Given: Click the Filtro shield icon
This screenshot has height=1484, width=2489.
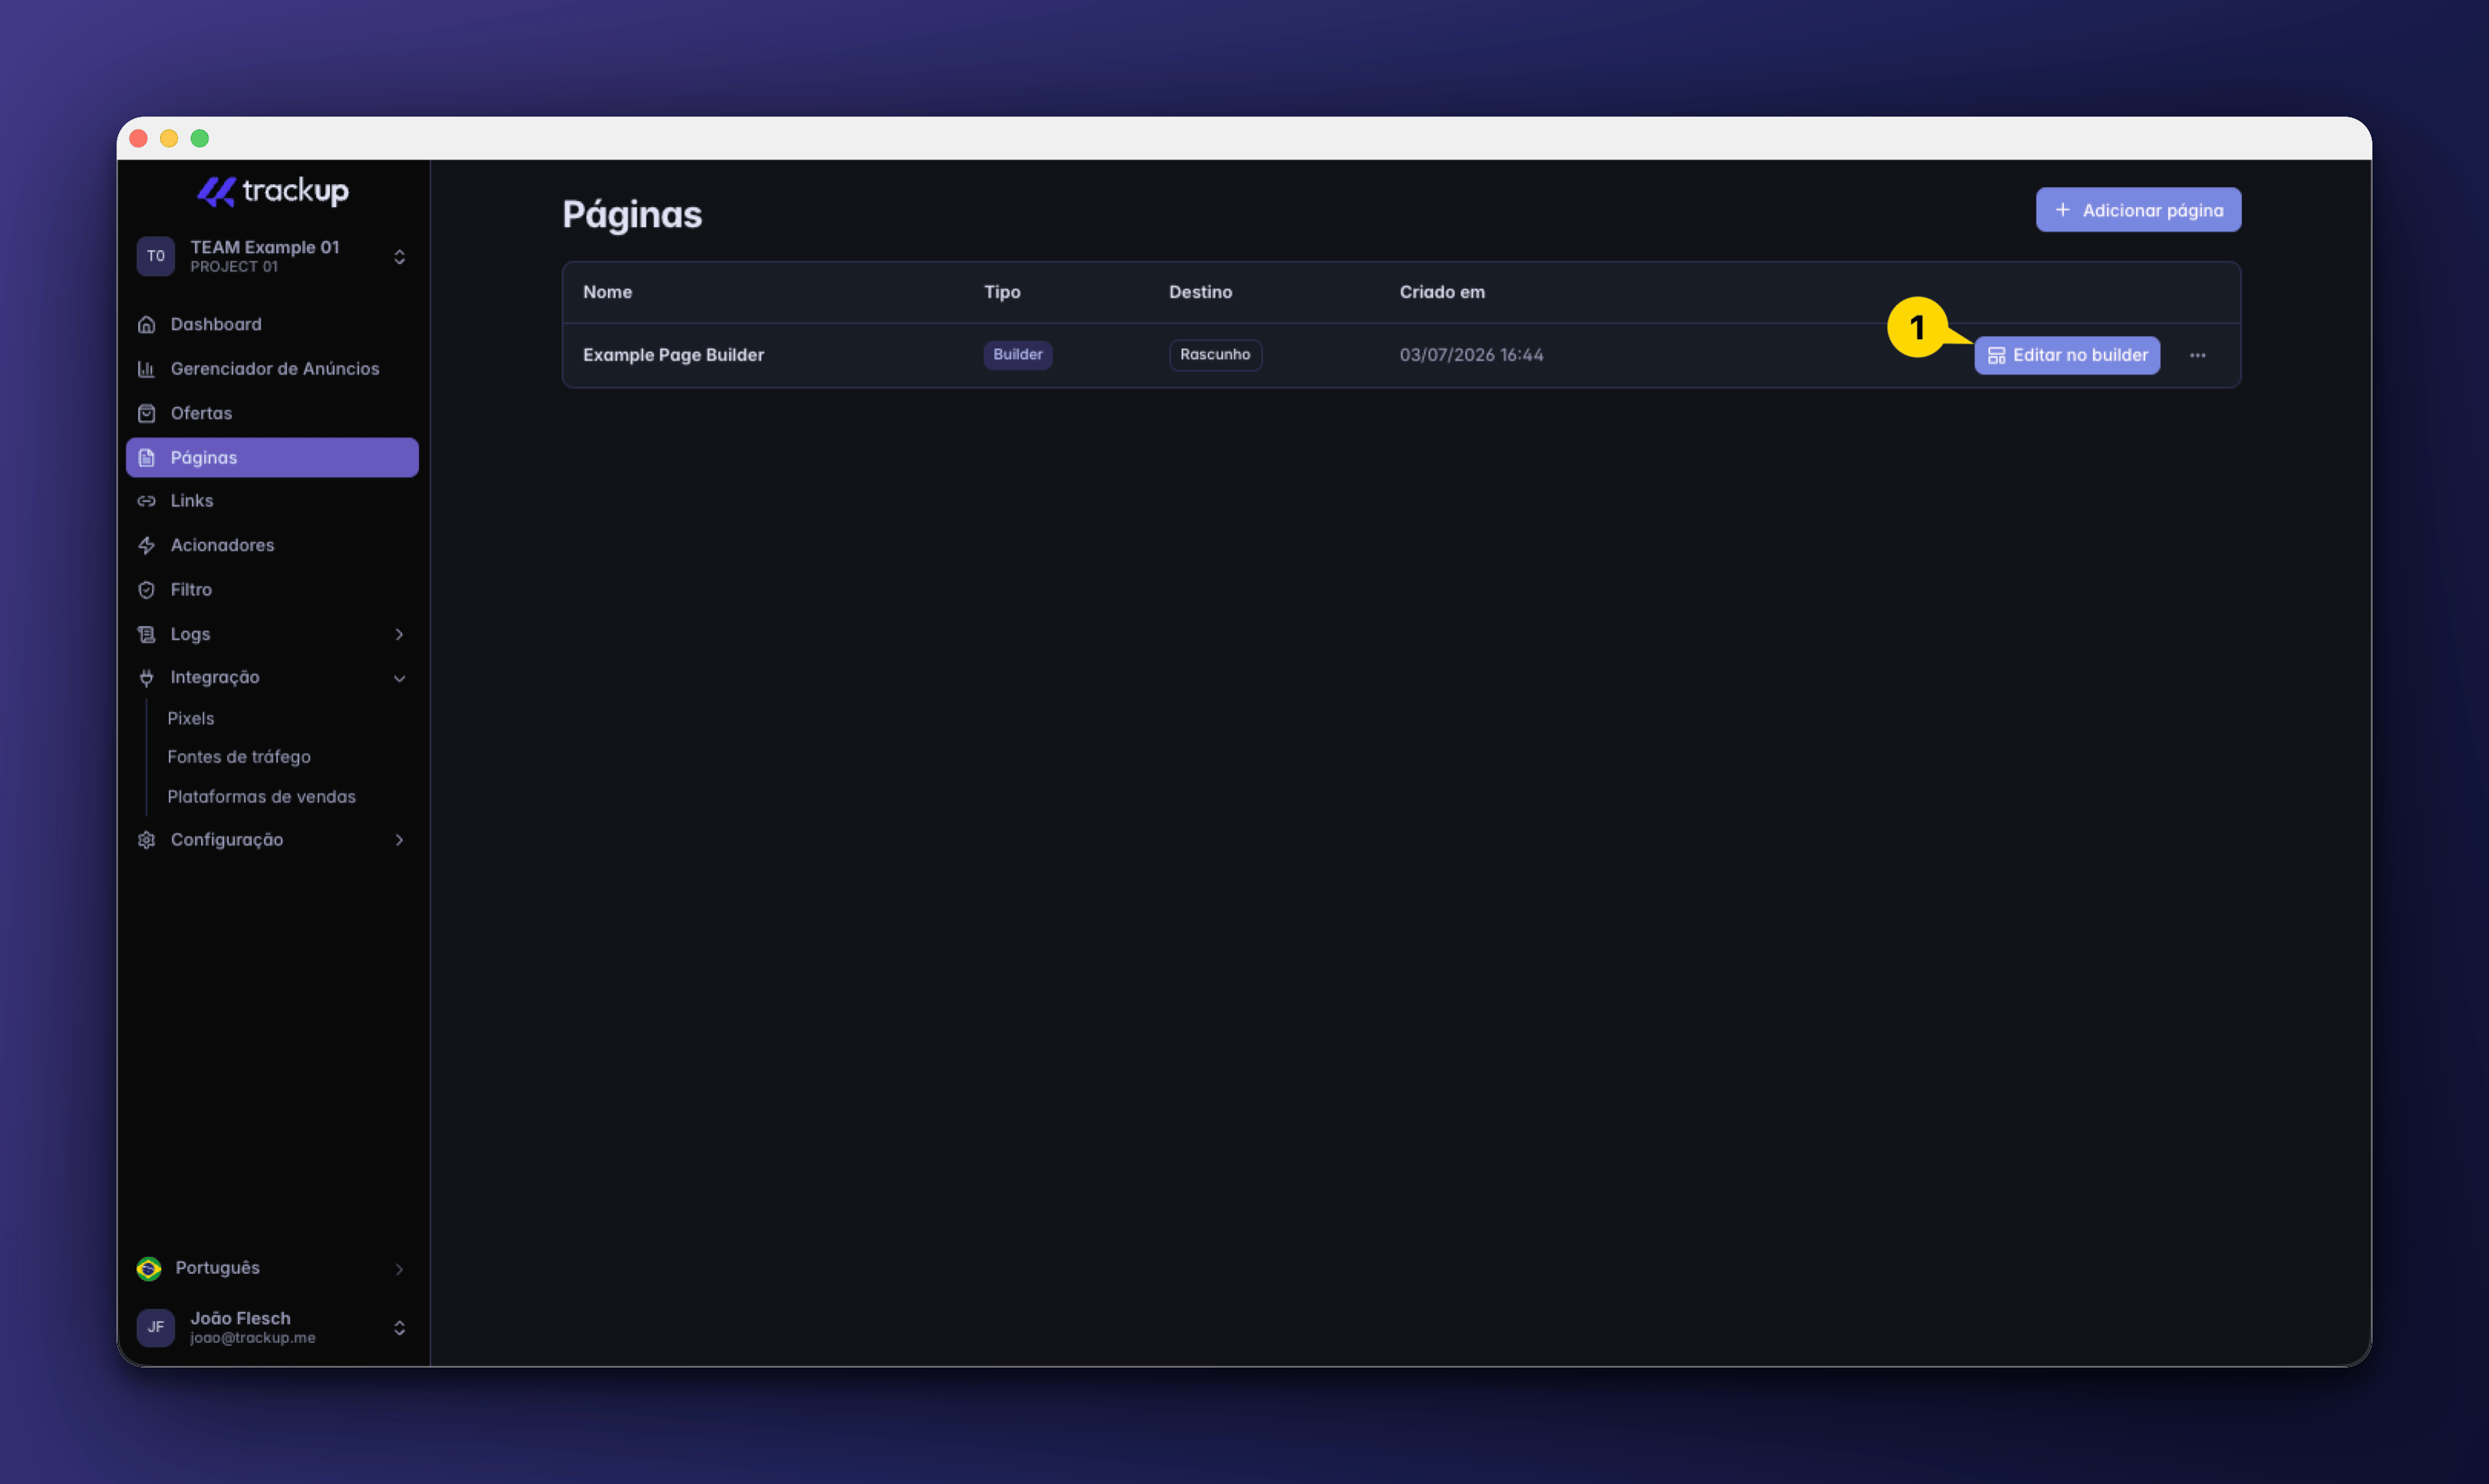Looking at the screenshot, I should click(x=146, y=590).
